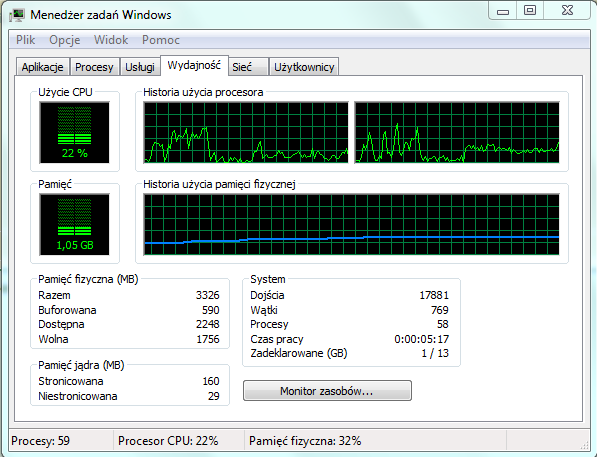The width and height of the screenshot is (597, 457).
Task: Switch to the Aplikacje tab
Action: [43, 67]
